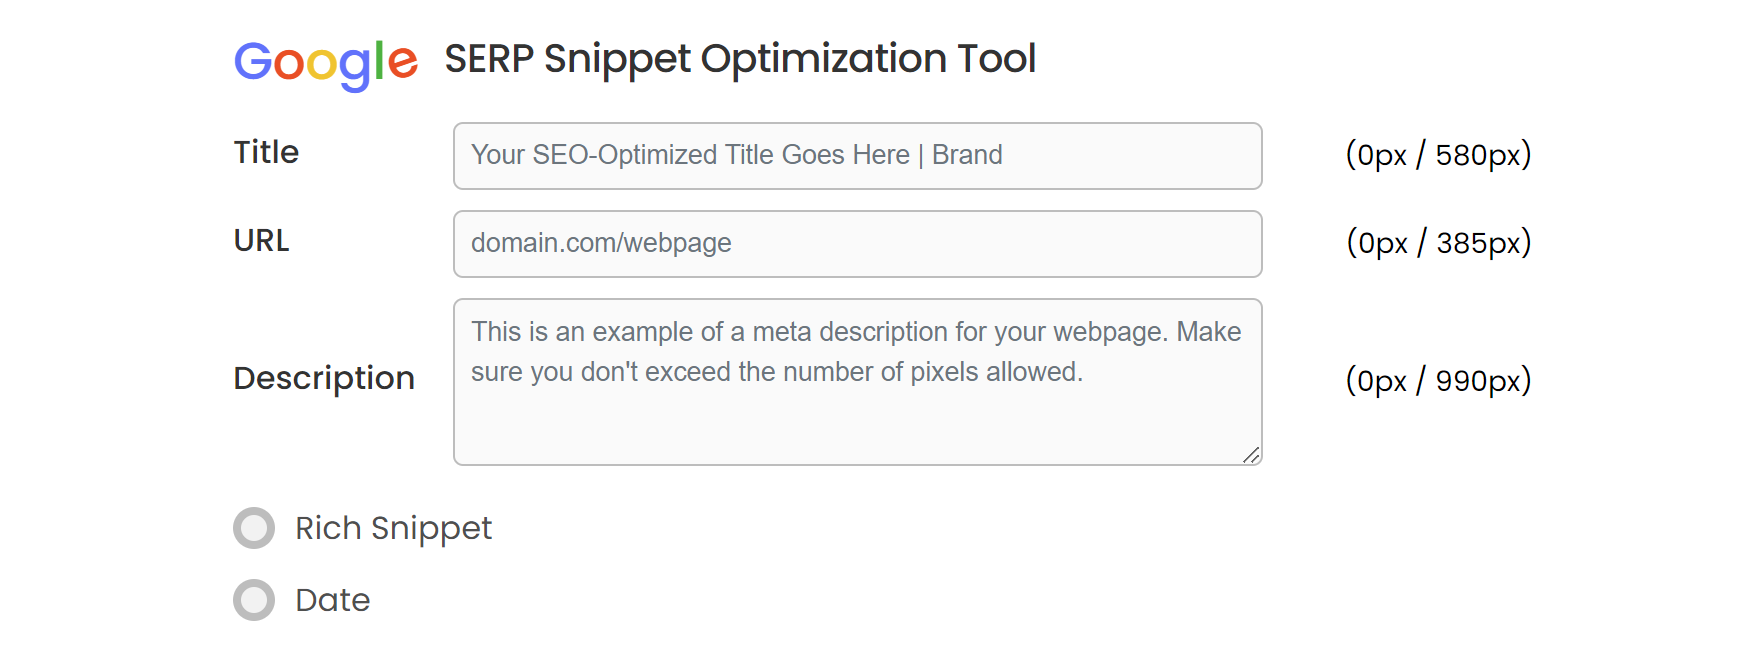Click the Rich Snippet option label

click(393, 528)
